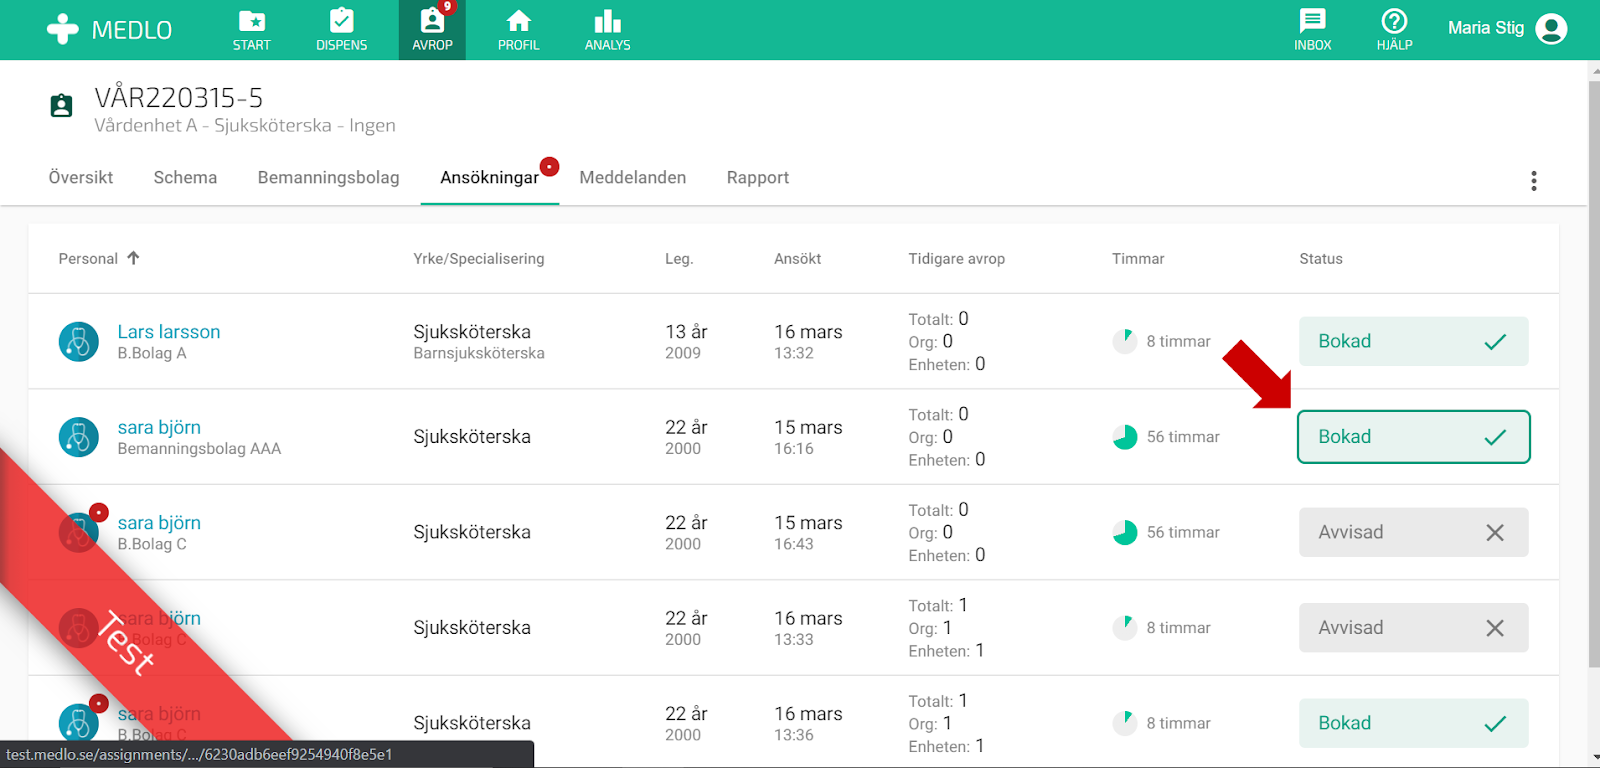Viewport: 1600px width, 768px height.
Task: Open sara björn B.Bolag C link applied 16:43
Action: 159,523
